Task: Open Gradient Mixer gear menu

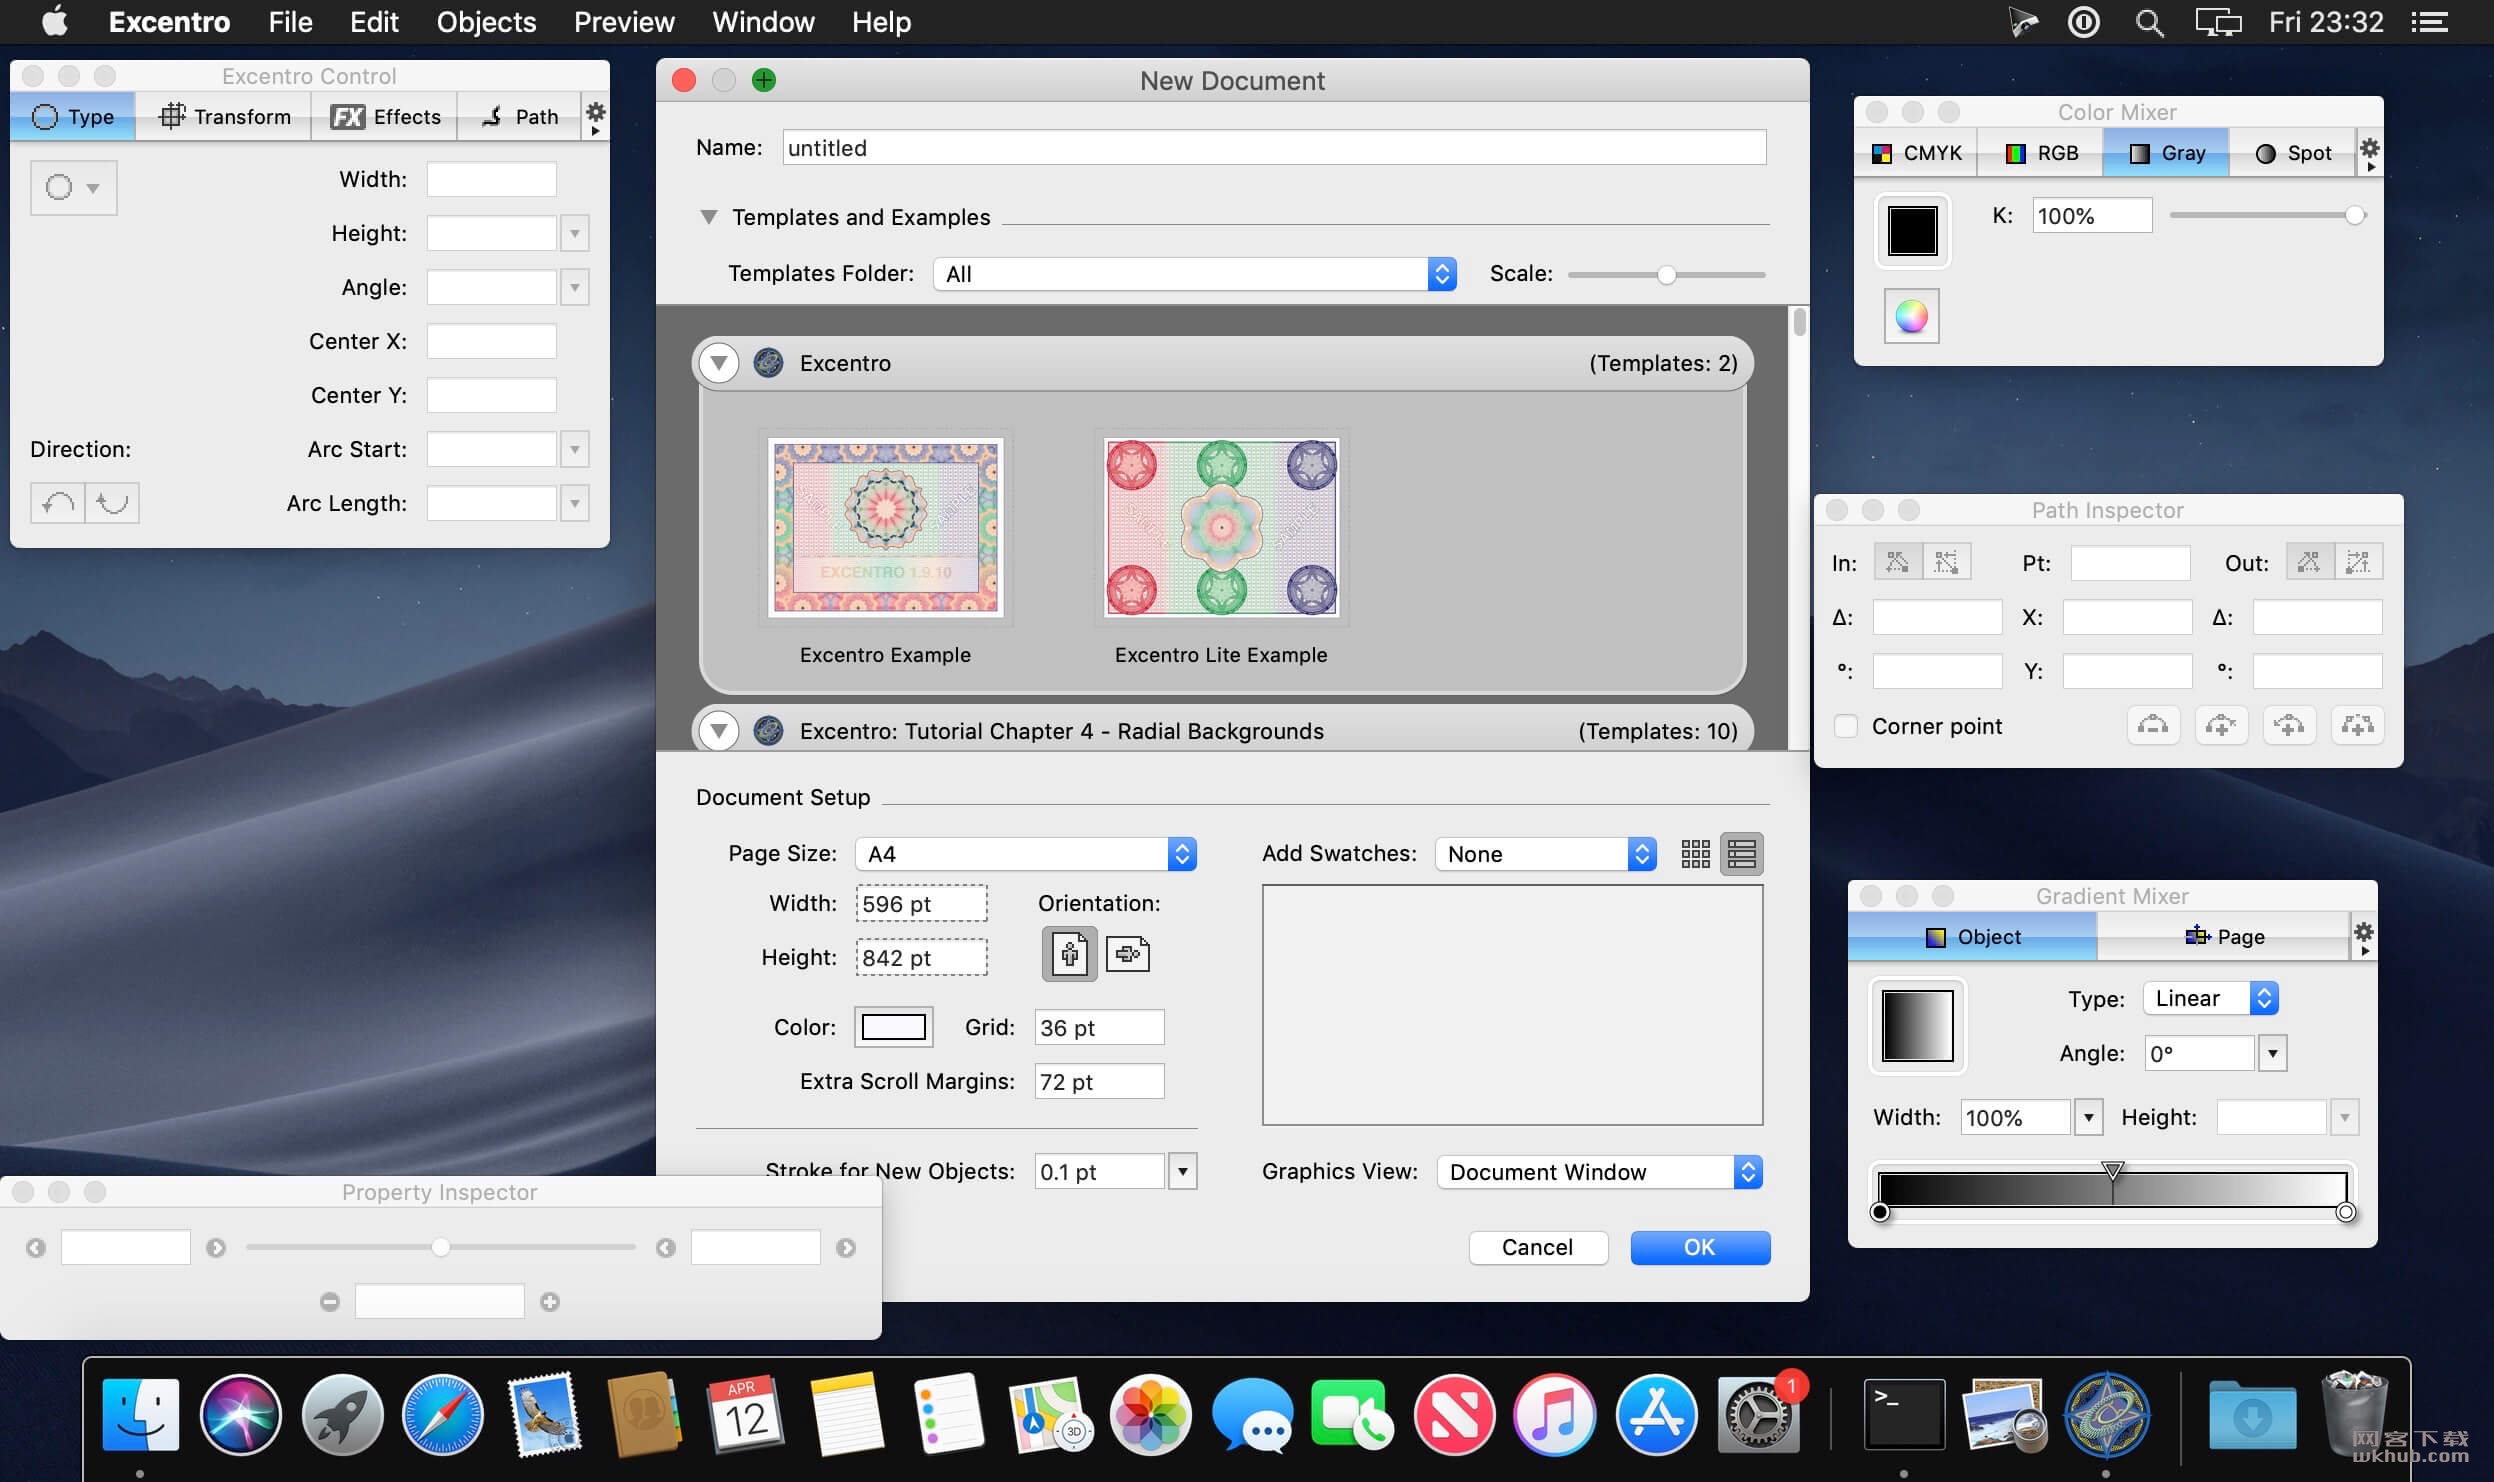Action: (2363, 937)
